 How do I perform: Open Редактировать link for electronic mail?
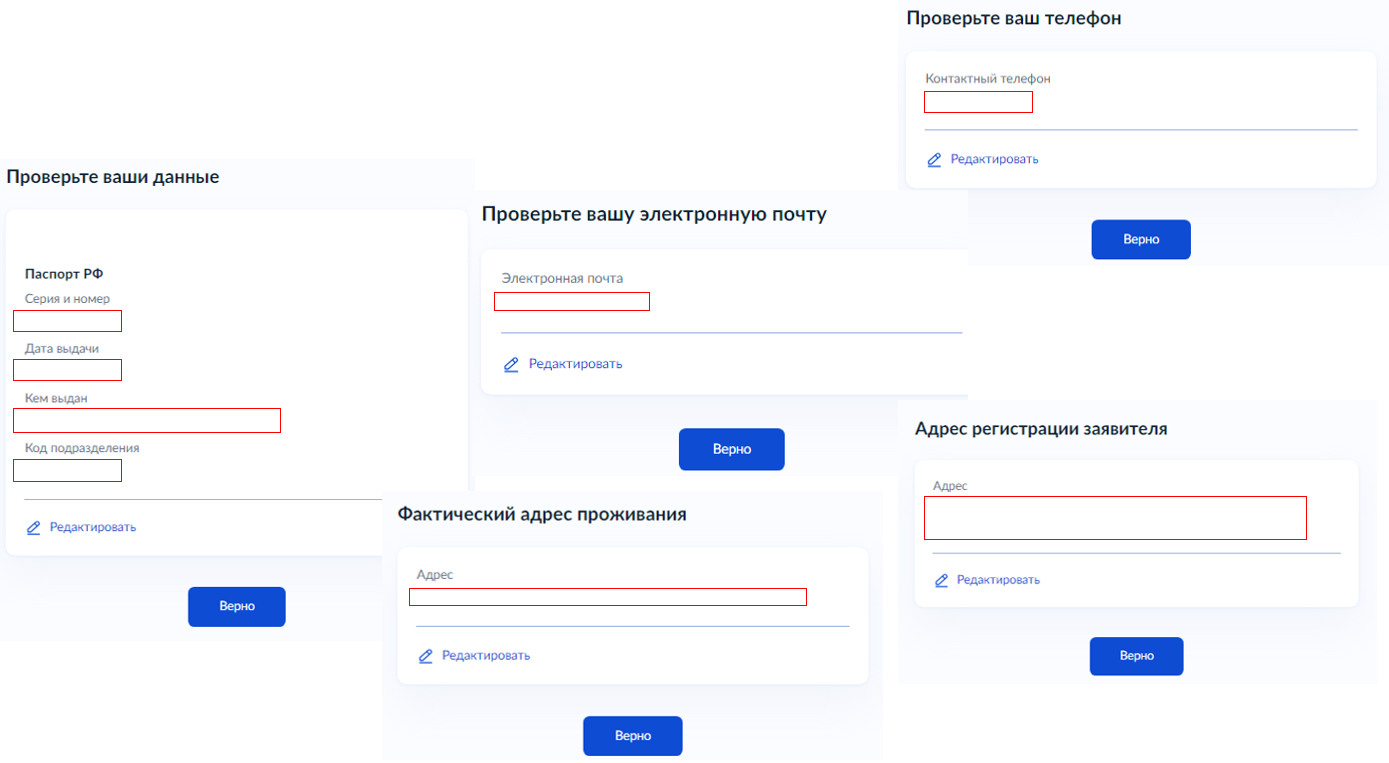(x=575, y=364)
